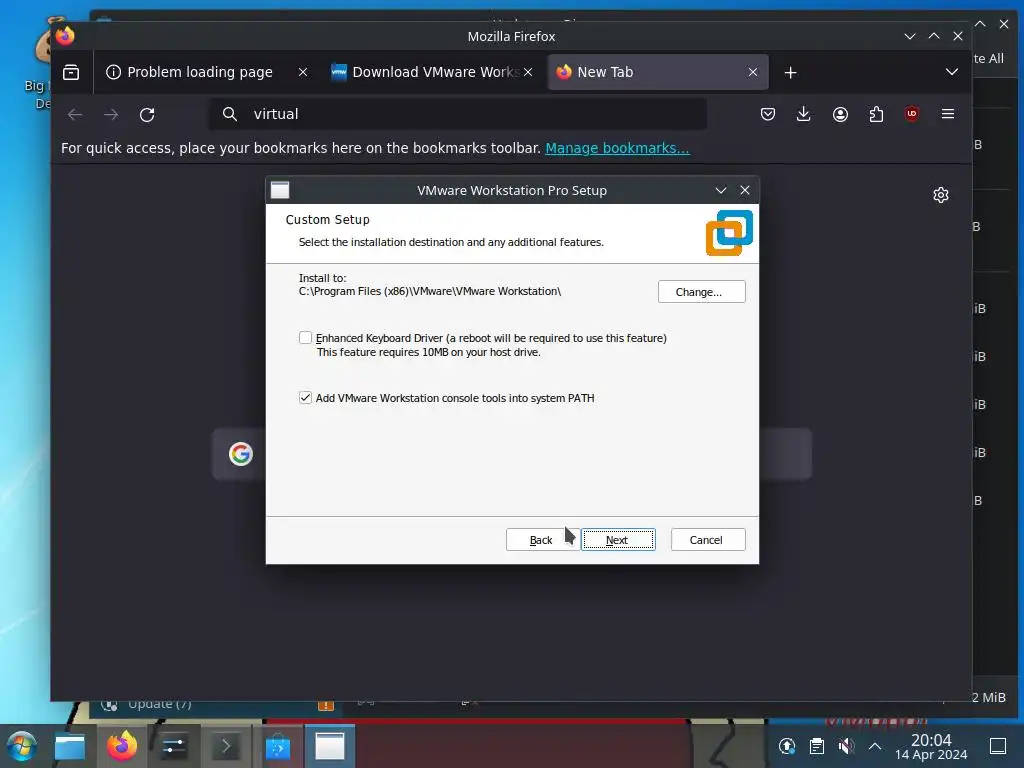Expand hidden system tray icons arrow
This screenshot has width=1024, height=768.
(x=875, y=746)
